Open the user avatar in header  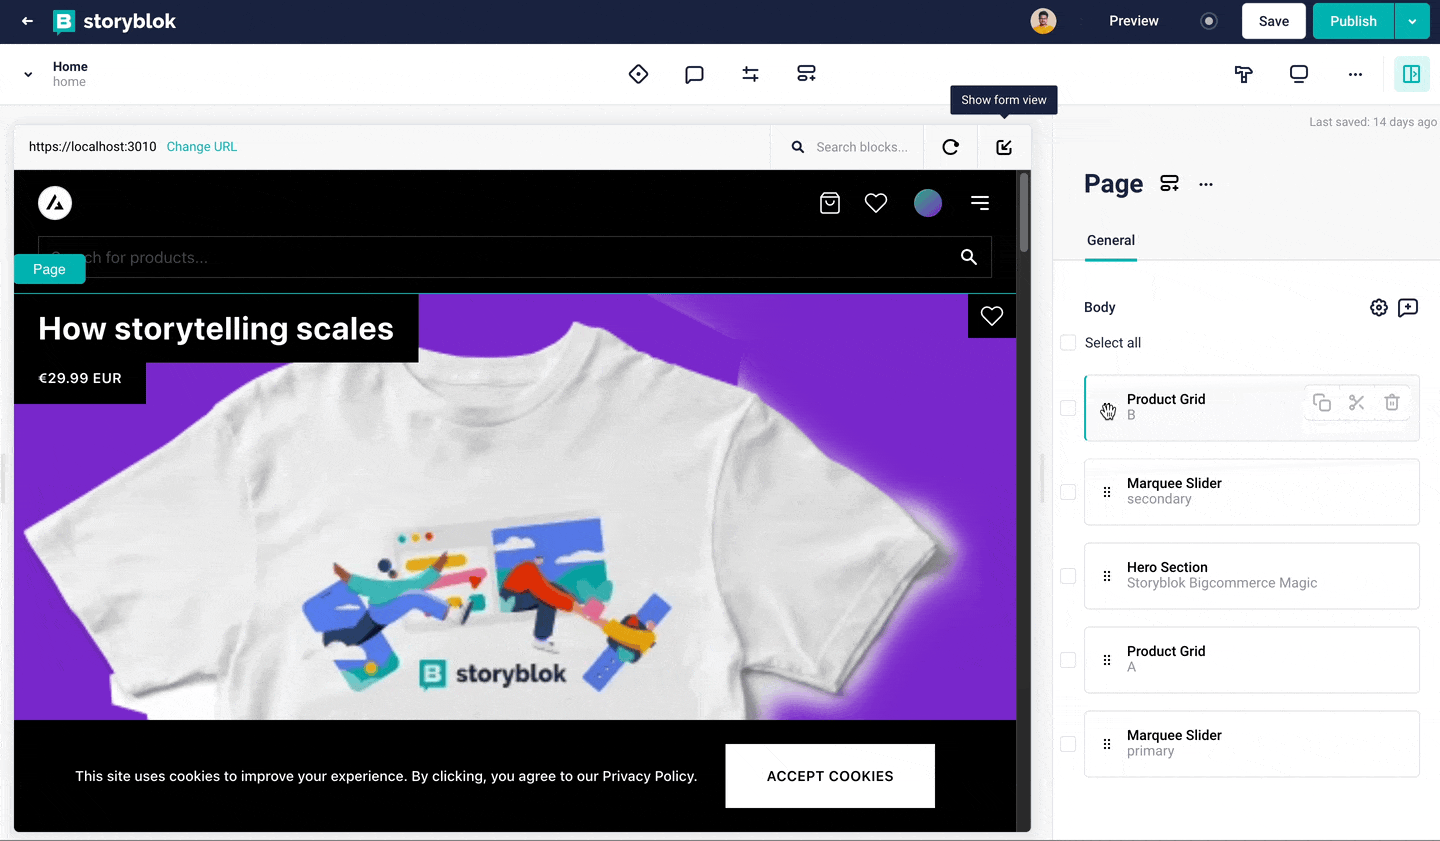[1043, 21]
